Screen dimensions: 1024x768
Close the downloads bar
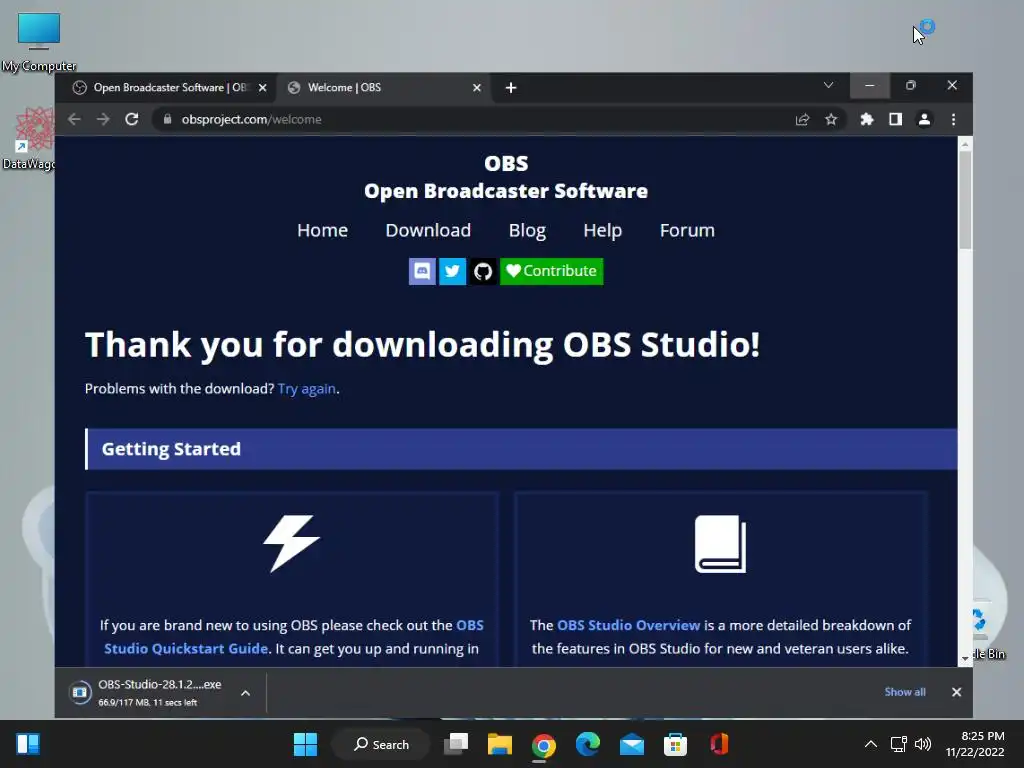[x=956, y=692]
